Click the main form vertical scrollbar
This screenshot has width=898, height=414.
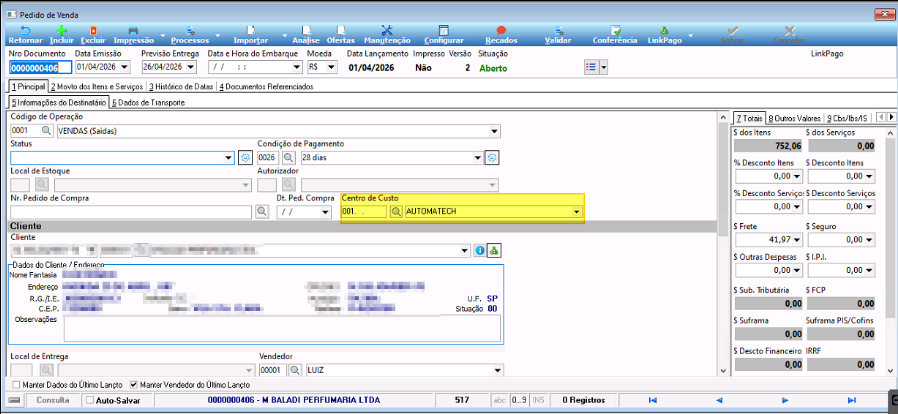coord(723,243)
